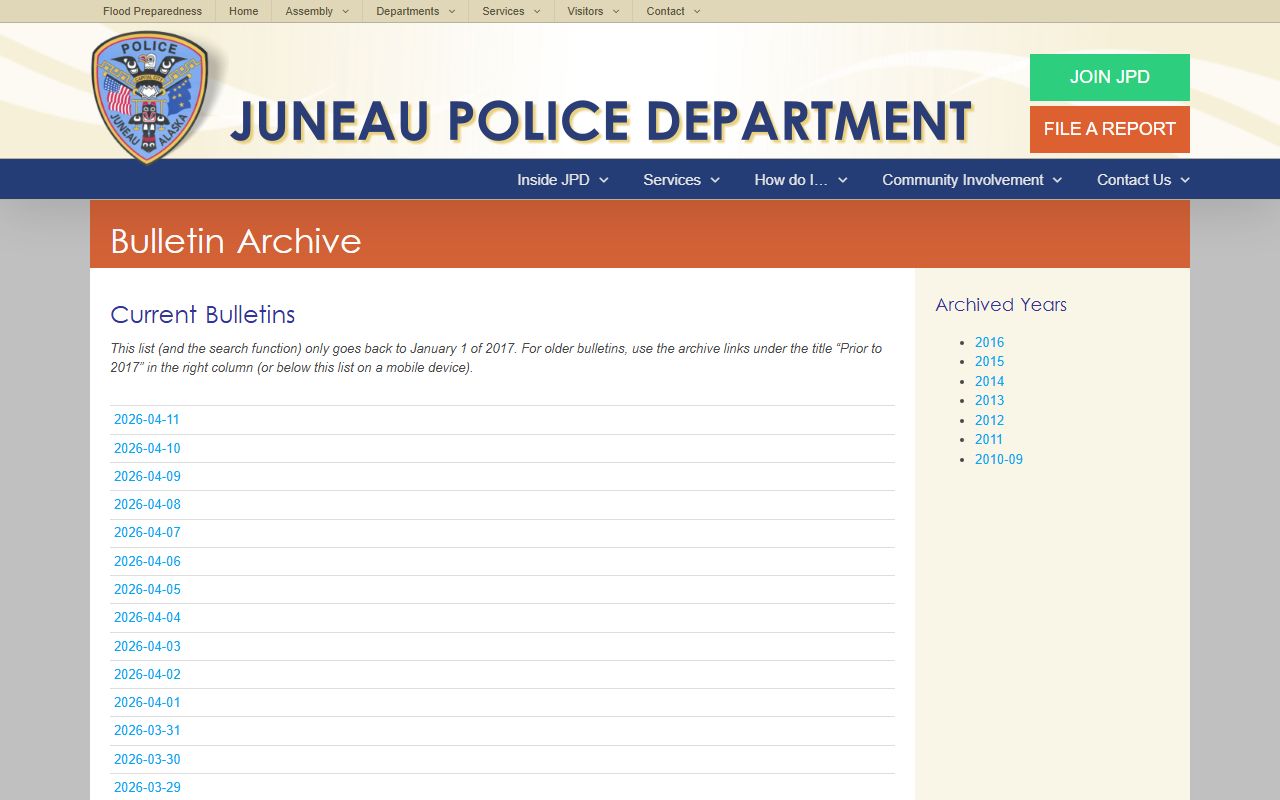Viewport: 1280px width, 800px height.
Task: Open the 2026-04-01 bulletin
Action: pos(147,702)
